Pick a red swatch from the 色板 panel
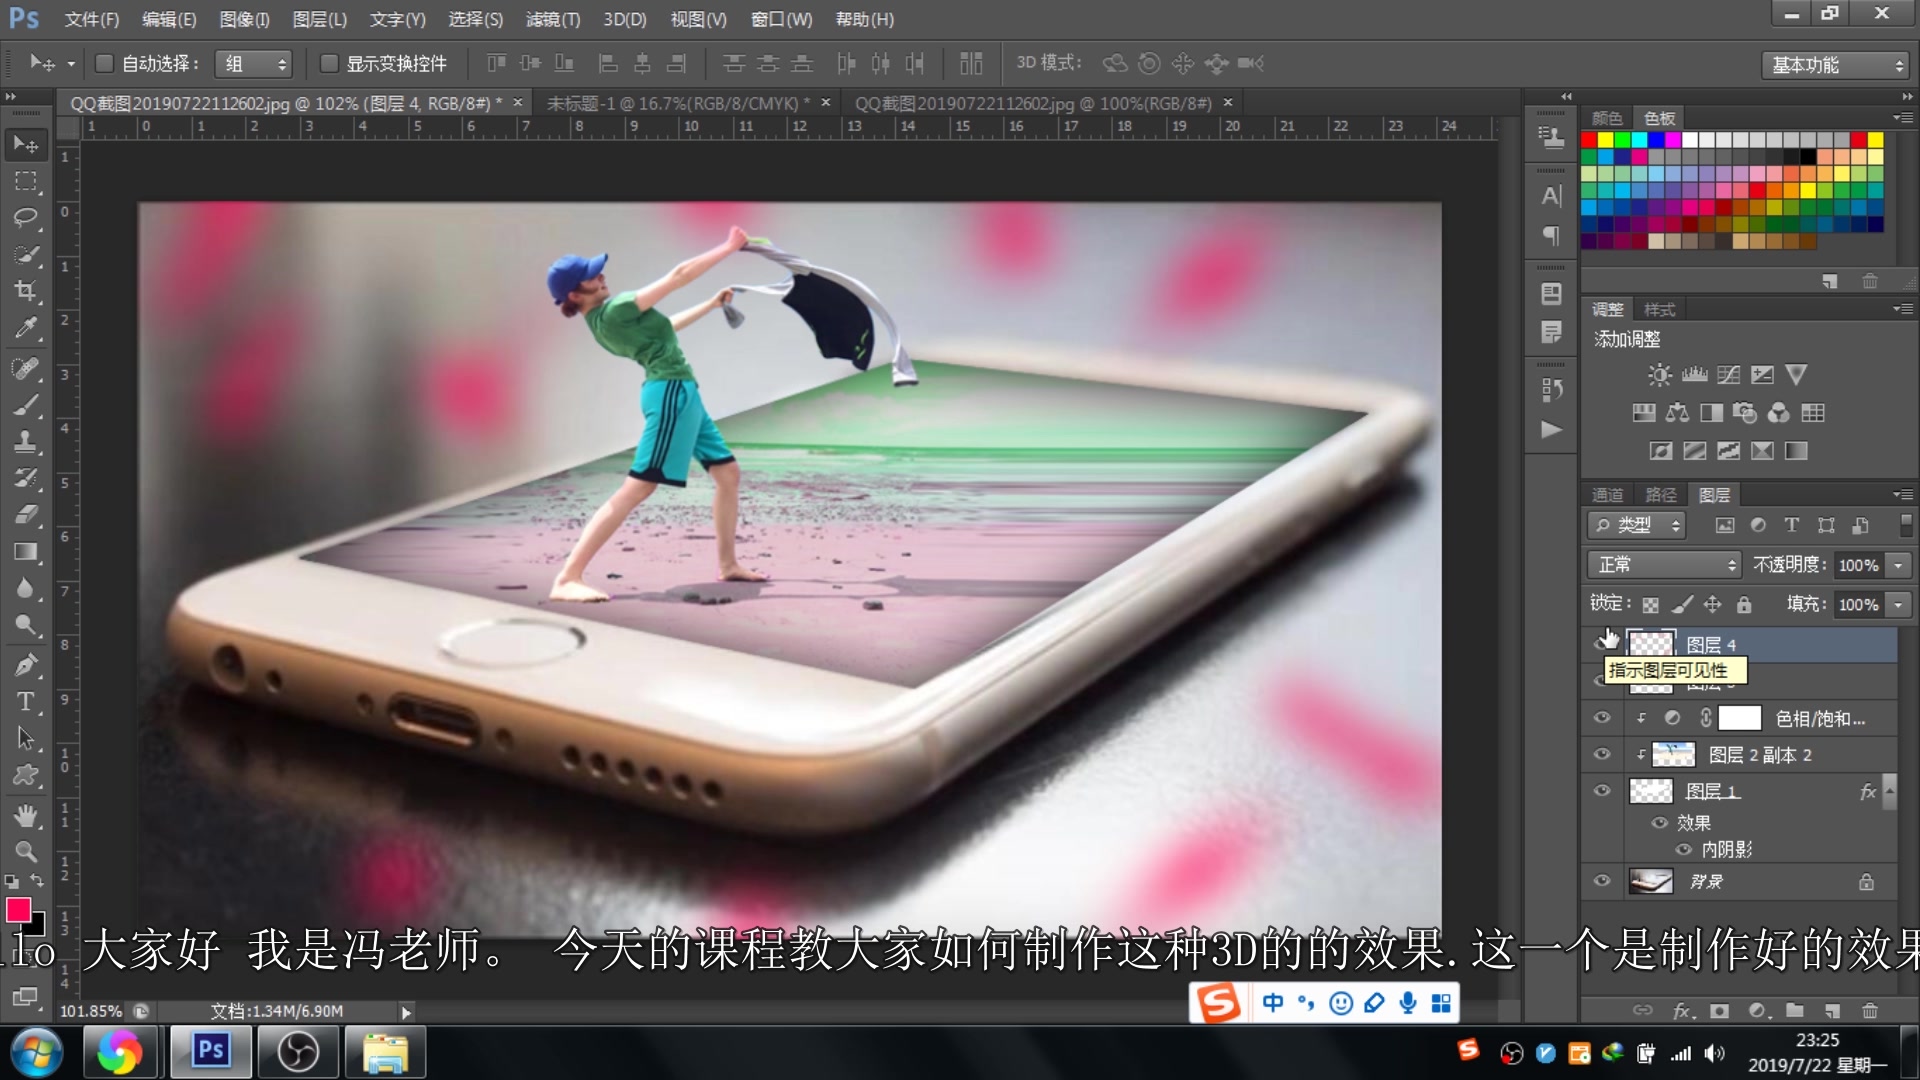The height and width of the screenshot is (1080, 1920). coord(1588,140)
